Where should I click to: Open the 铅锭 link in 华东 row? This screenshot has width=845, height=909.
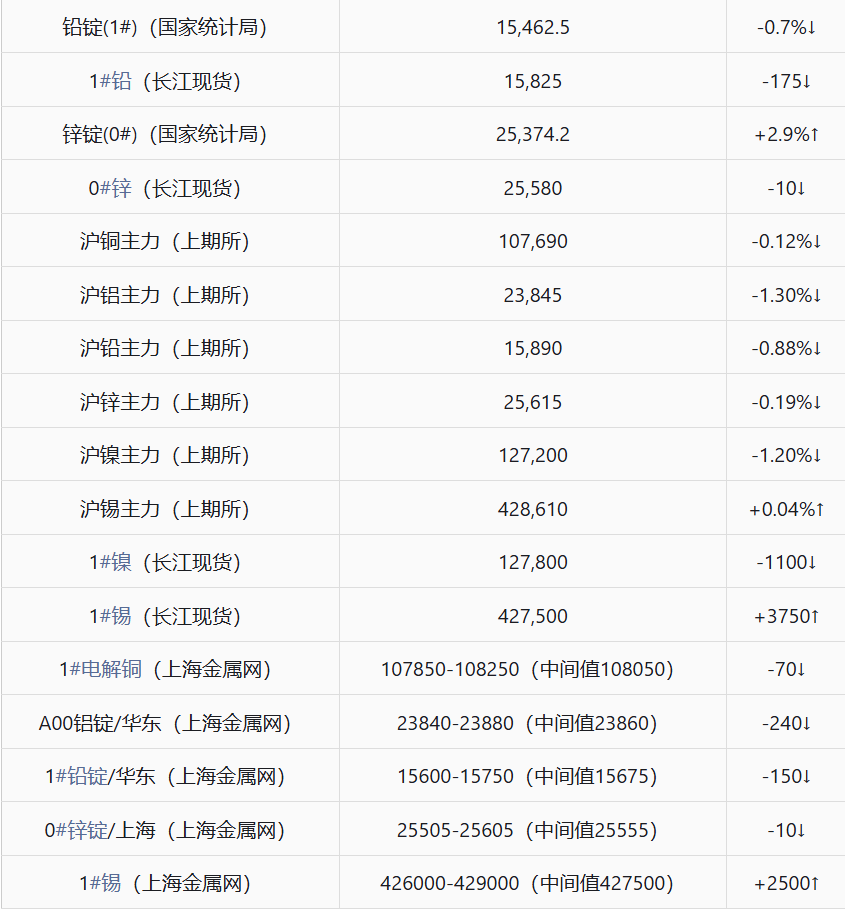coord(88,777)
